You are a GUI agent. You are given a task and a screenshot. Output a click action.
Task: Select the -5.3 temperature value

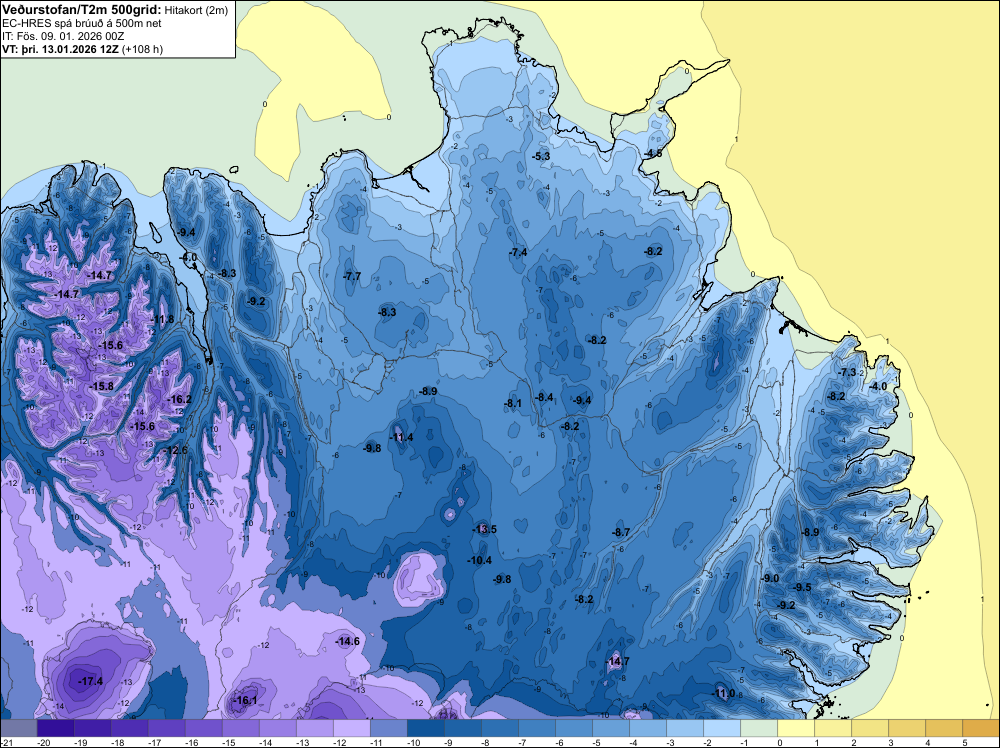(x=541, y=156)
